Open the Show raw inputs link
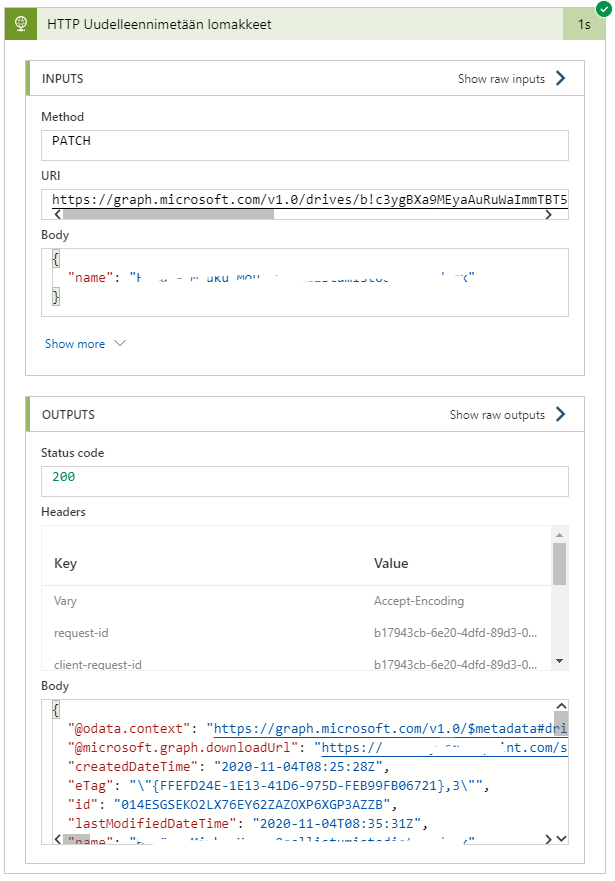Image resolution: width=615 pixels, height=881 pixels. (x=500, y=78)
